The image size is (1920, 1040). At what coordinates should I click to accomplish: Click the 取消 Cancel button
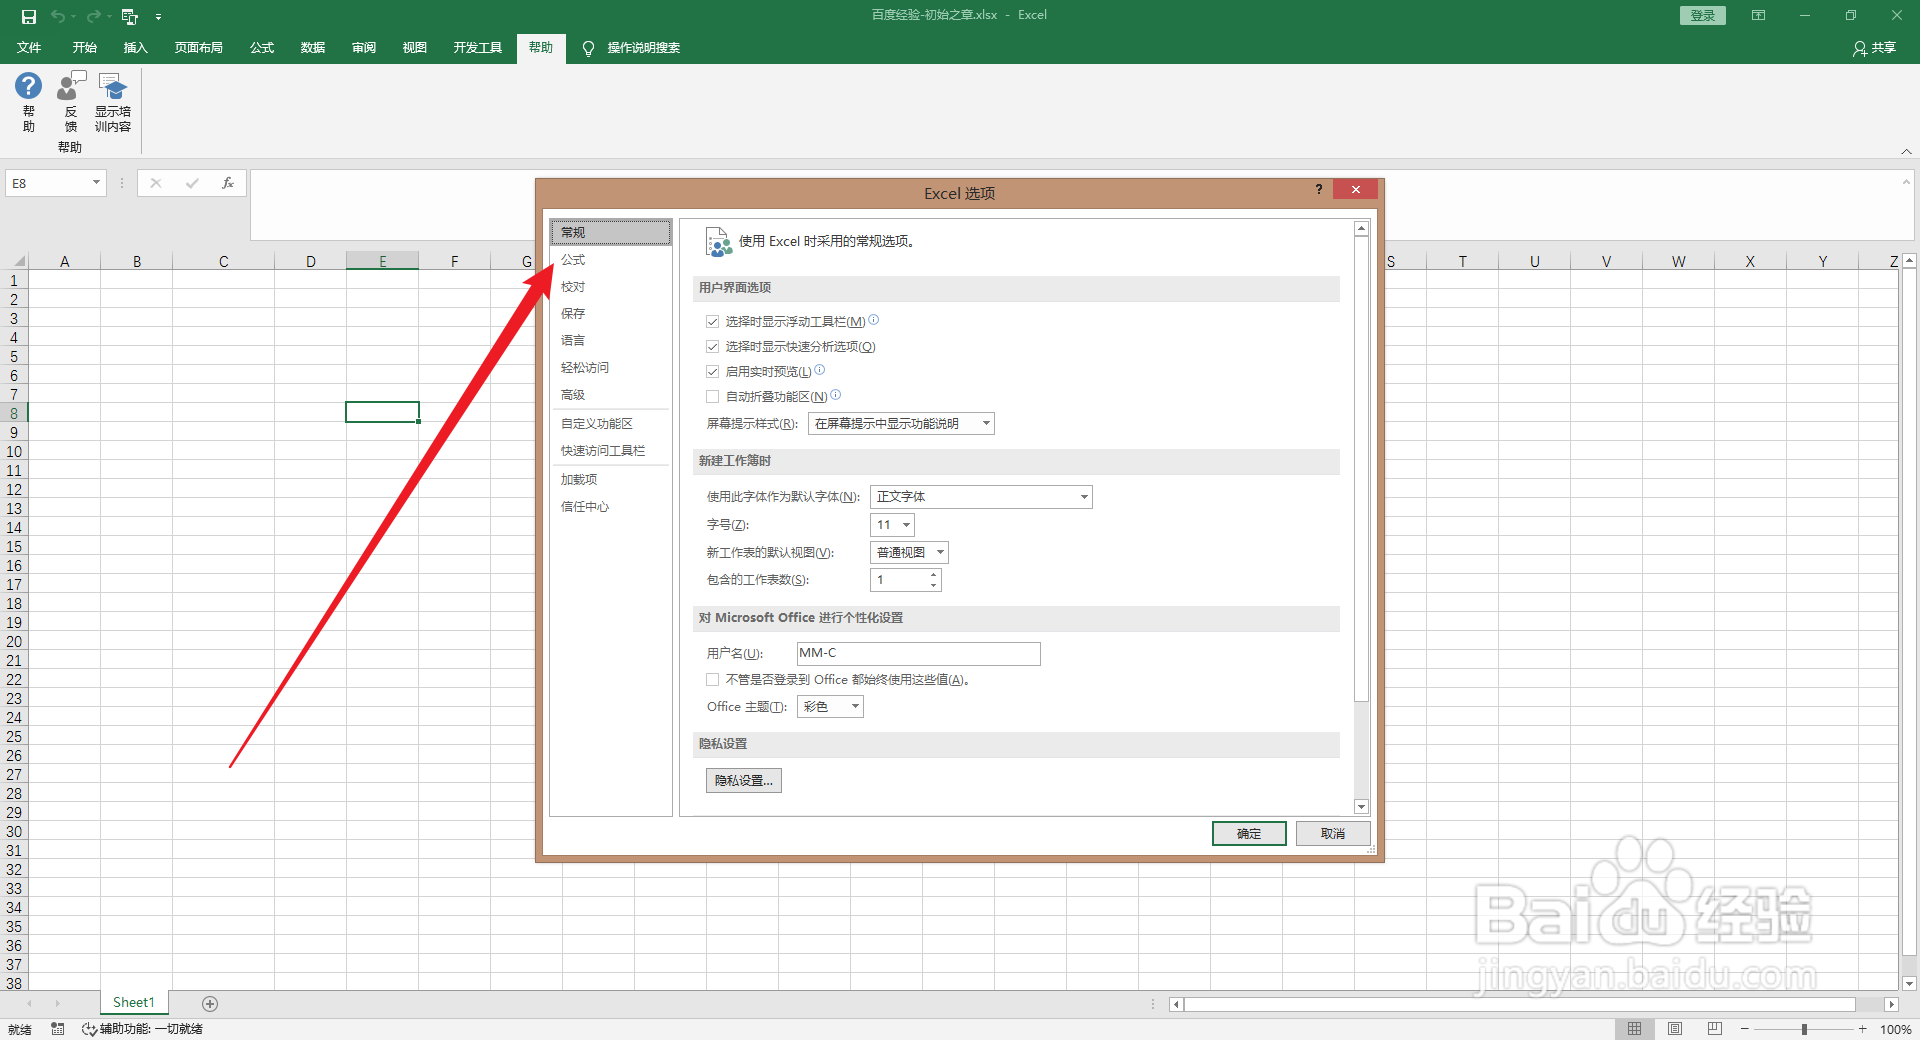tap(1333, 834)
